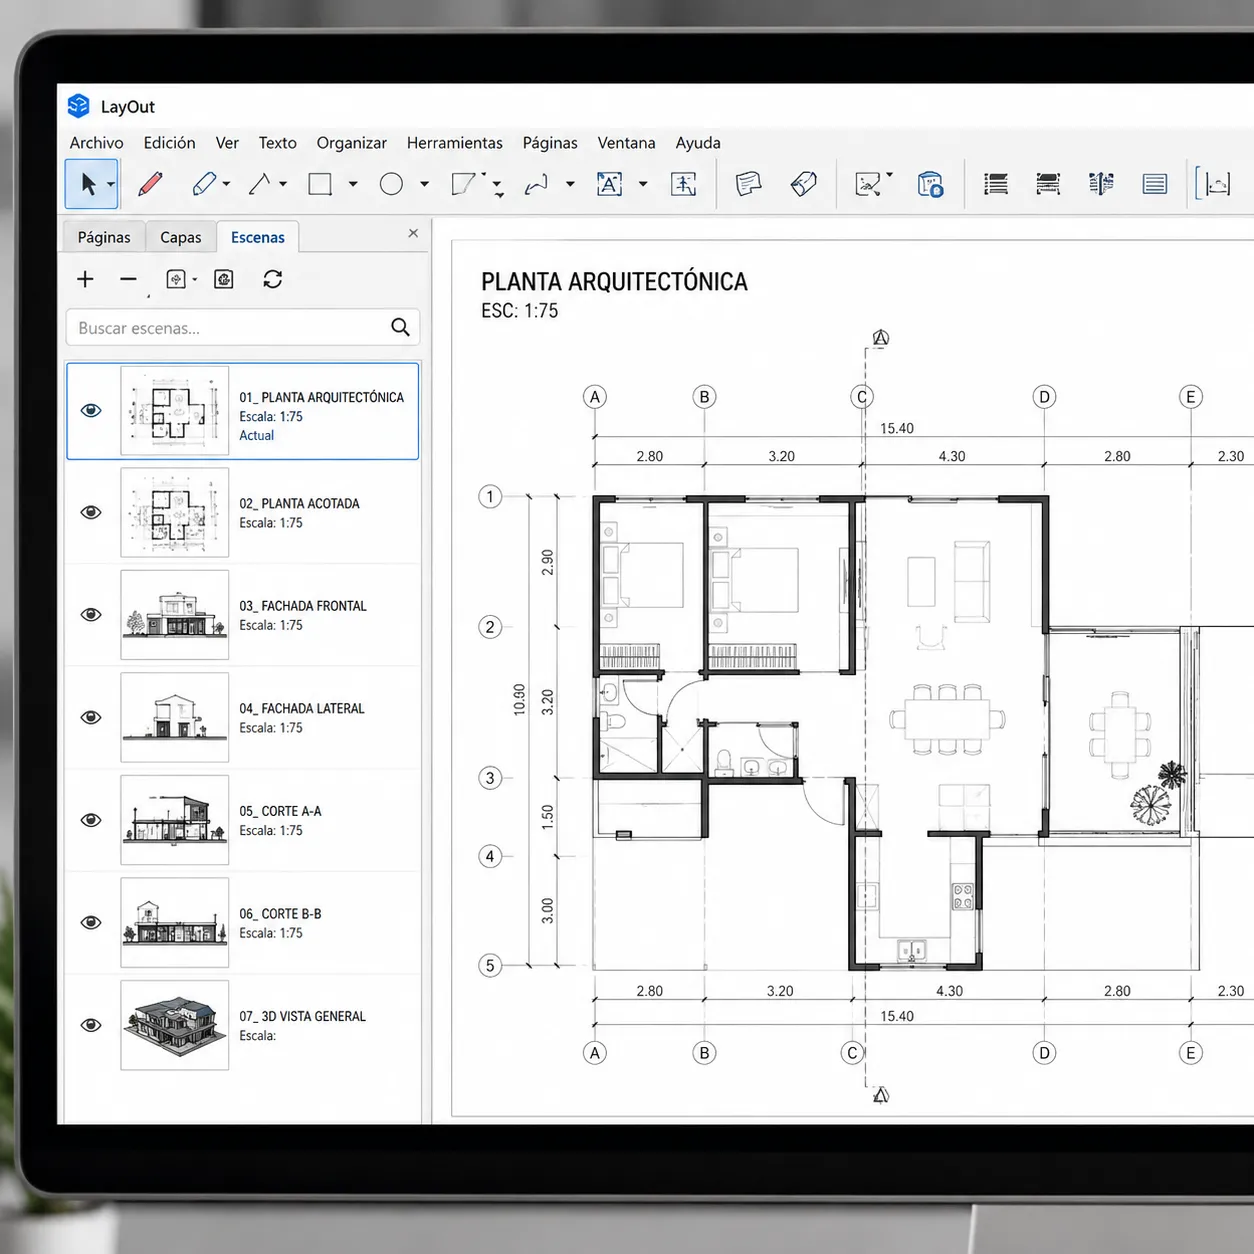Click the first list alignment icon
This screenshot has height=1254, width=1254.
tap(996, 184)
